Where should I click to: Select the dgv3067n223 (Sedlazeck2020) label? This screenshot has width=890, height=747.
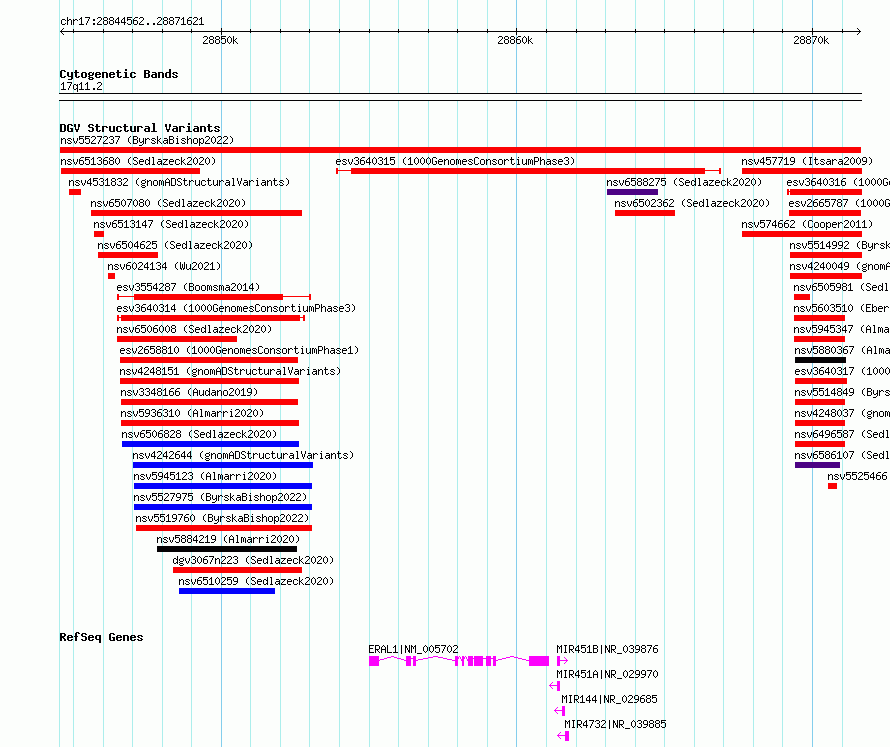(x=253, y=560)
